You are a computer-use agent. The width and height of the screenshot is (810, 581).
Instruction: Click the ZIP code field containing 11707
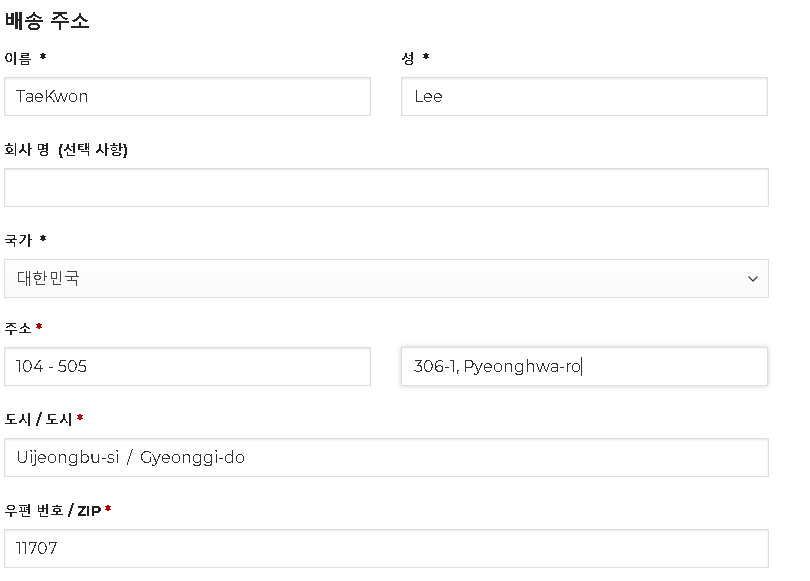386,548
